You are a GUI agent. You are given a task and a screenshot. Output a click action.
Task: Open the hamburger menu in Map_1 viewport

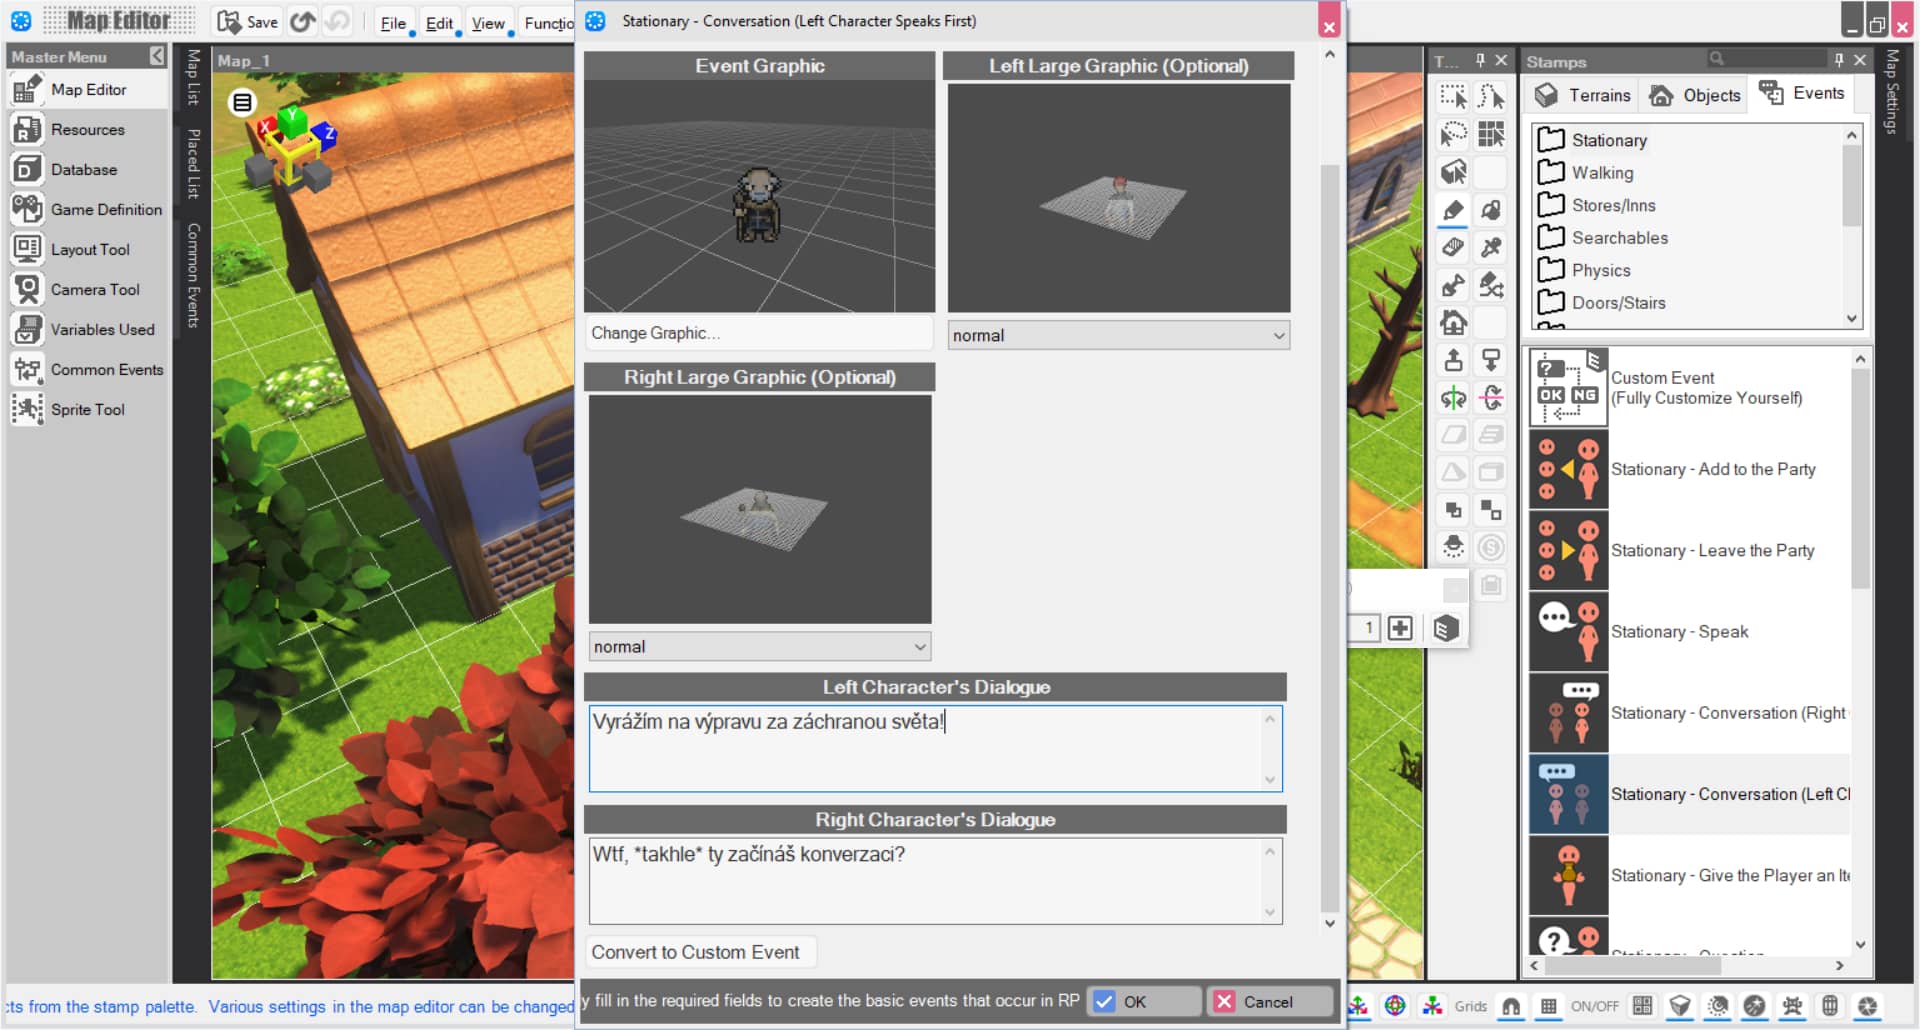242,102
